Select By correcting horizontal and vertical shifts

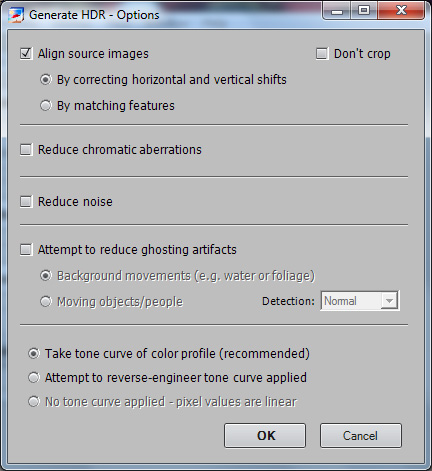point(46,80)
